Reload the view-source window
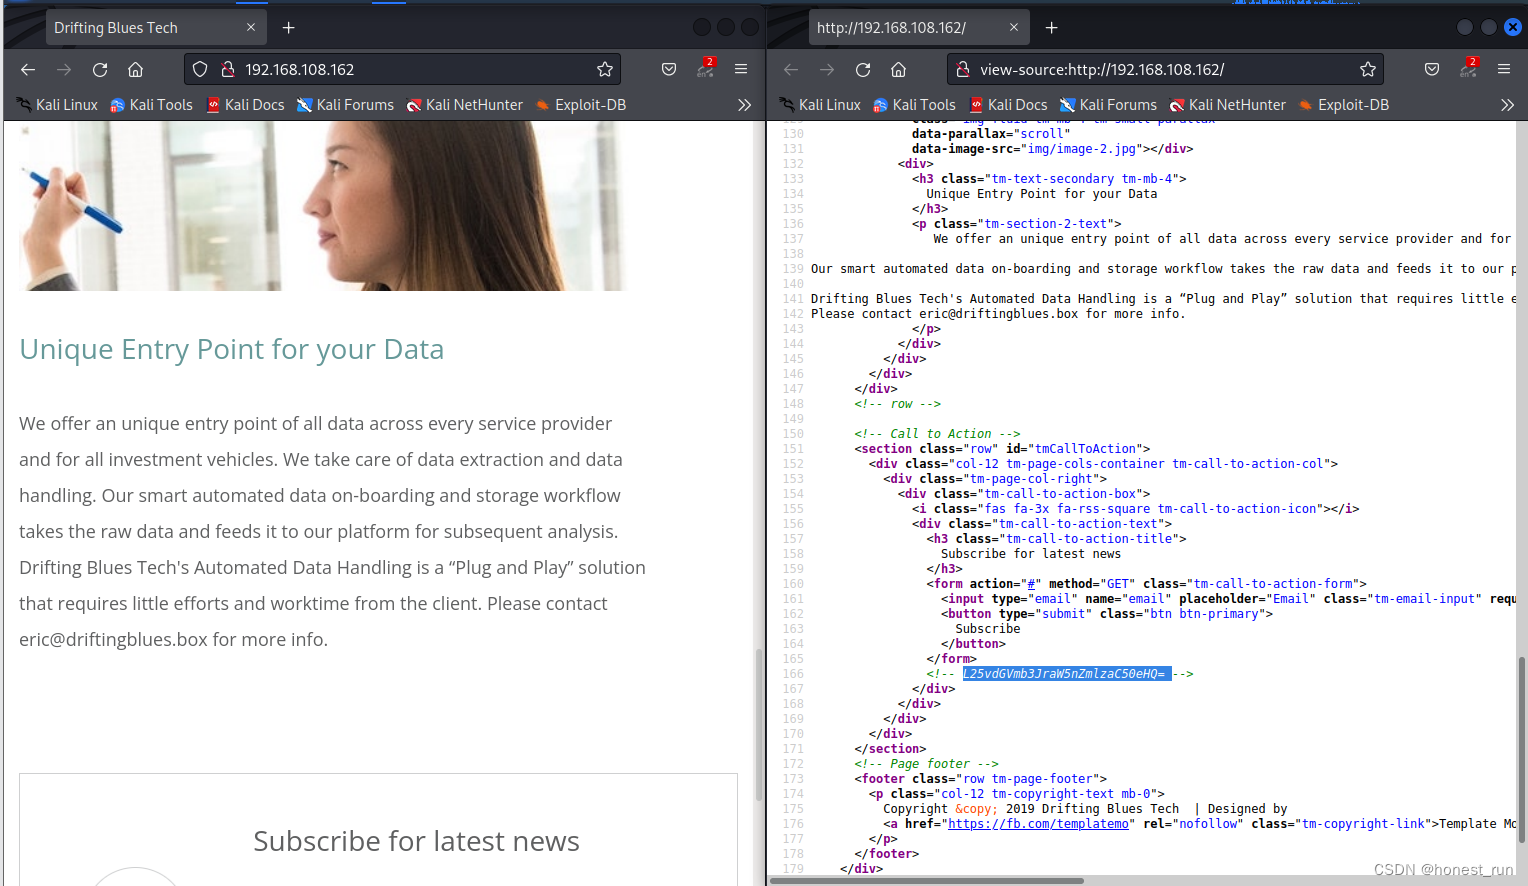1528x886 pixels. point(863,69)
